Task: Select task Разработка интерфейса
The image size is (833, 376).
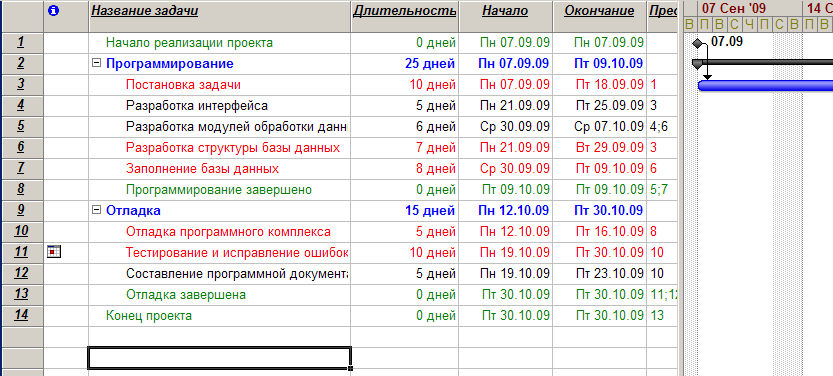Action: (197, 106)
